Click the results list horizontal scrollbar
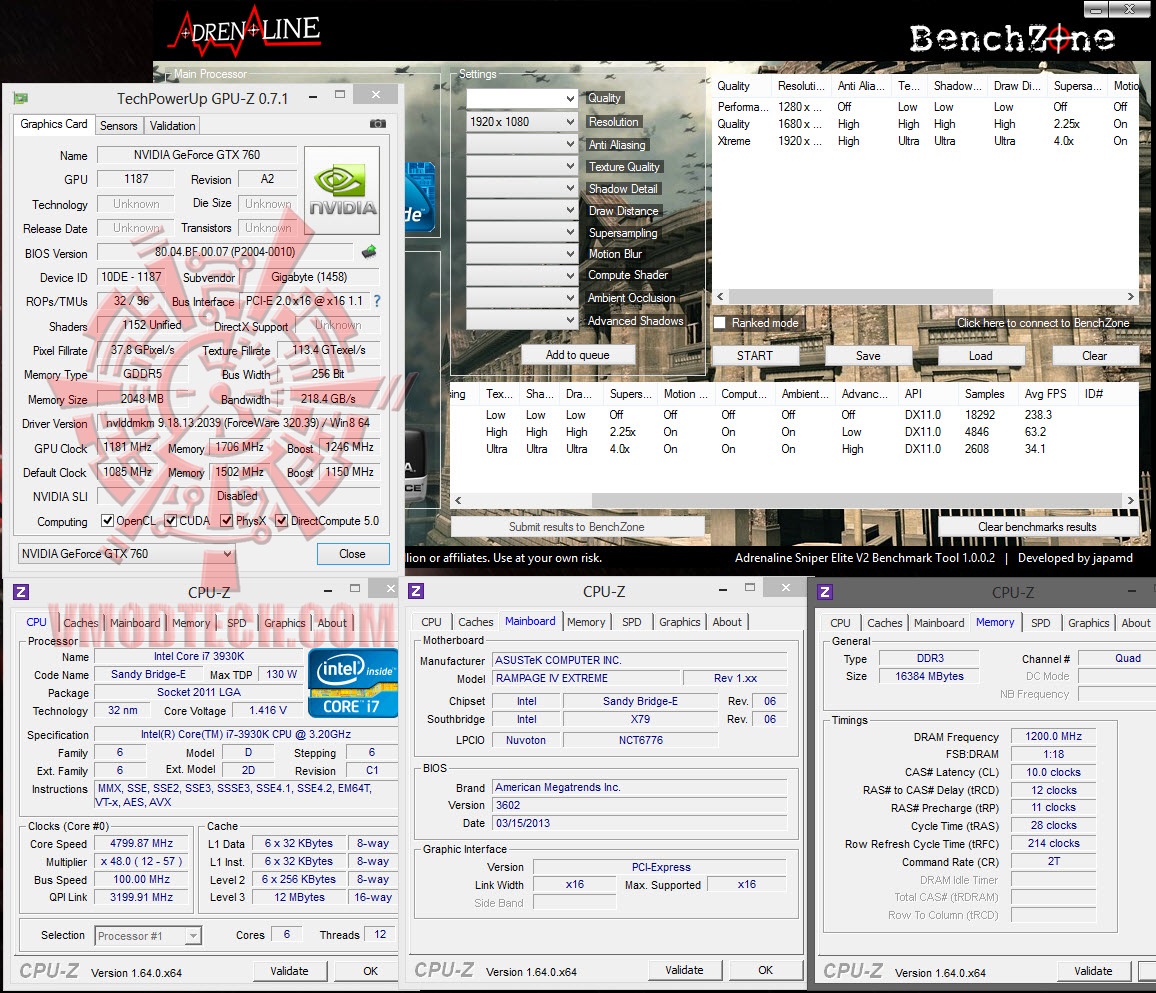Image resolution: width=1156 pixels, height=993 pixels. [x=857, y=501]
